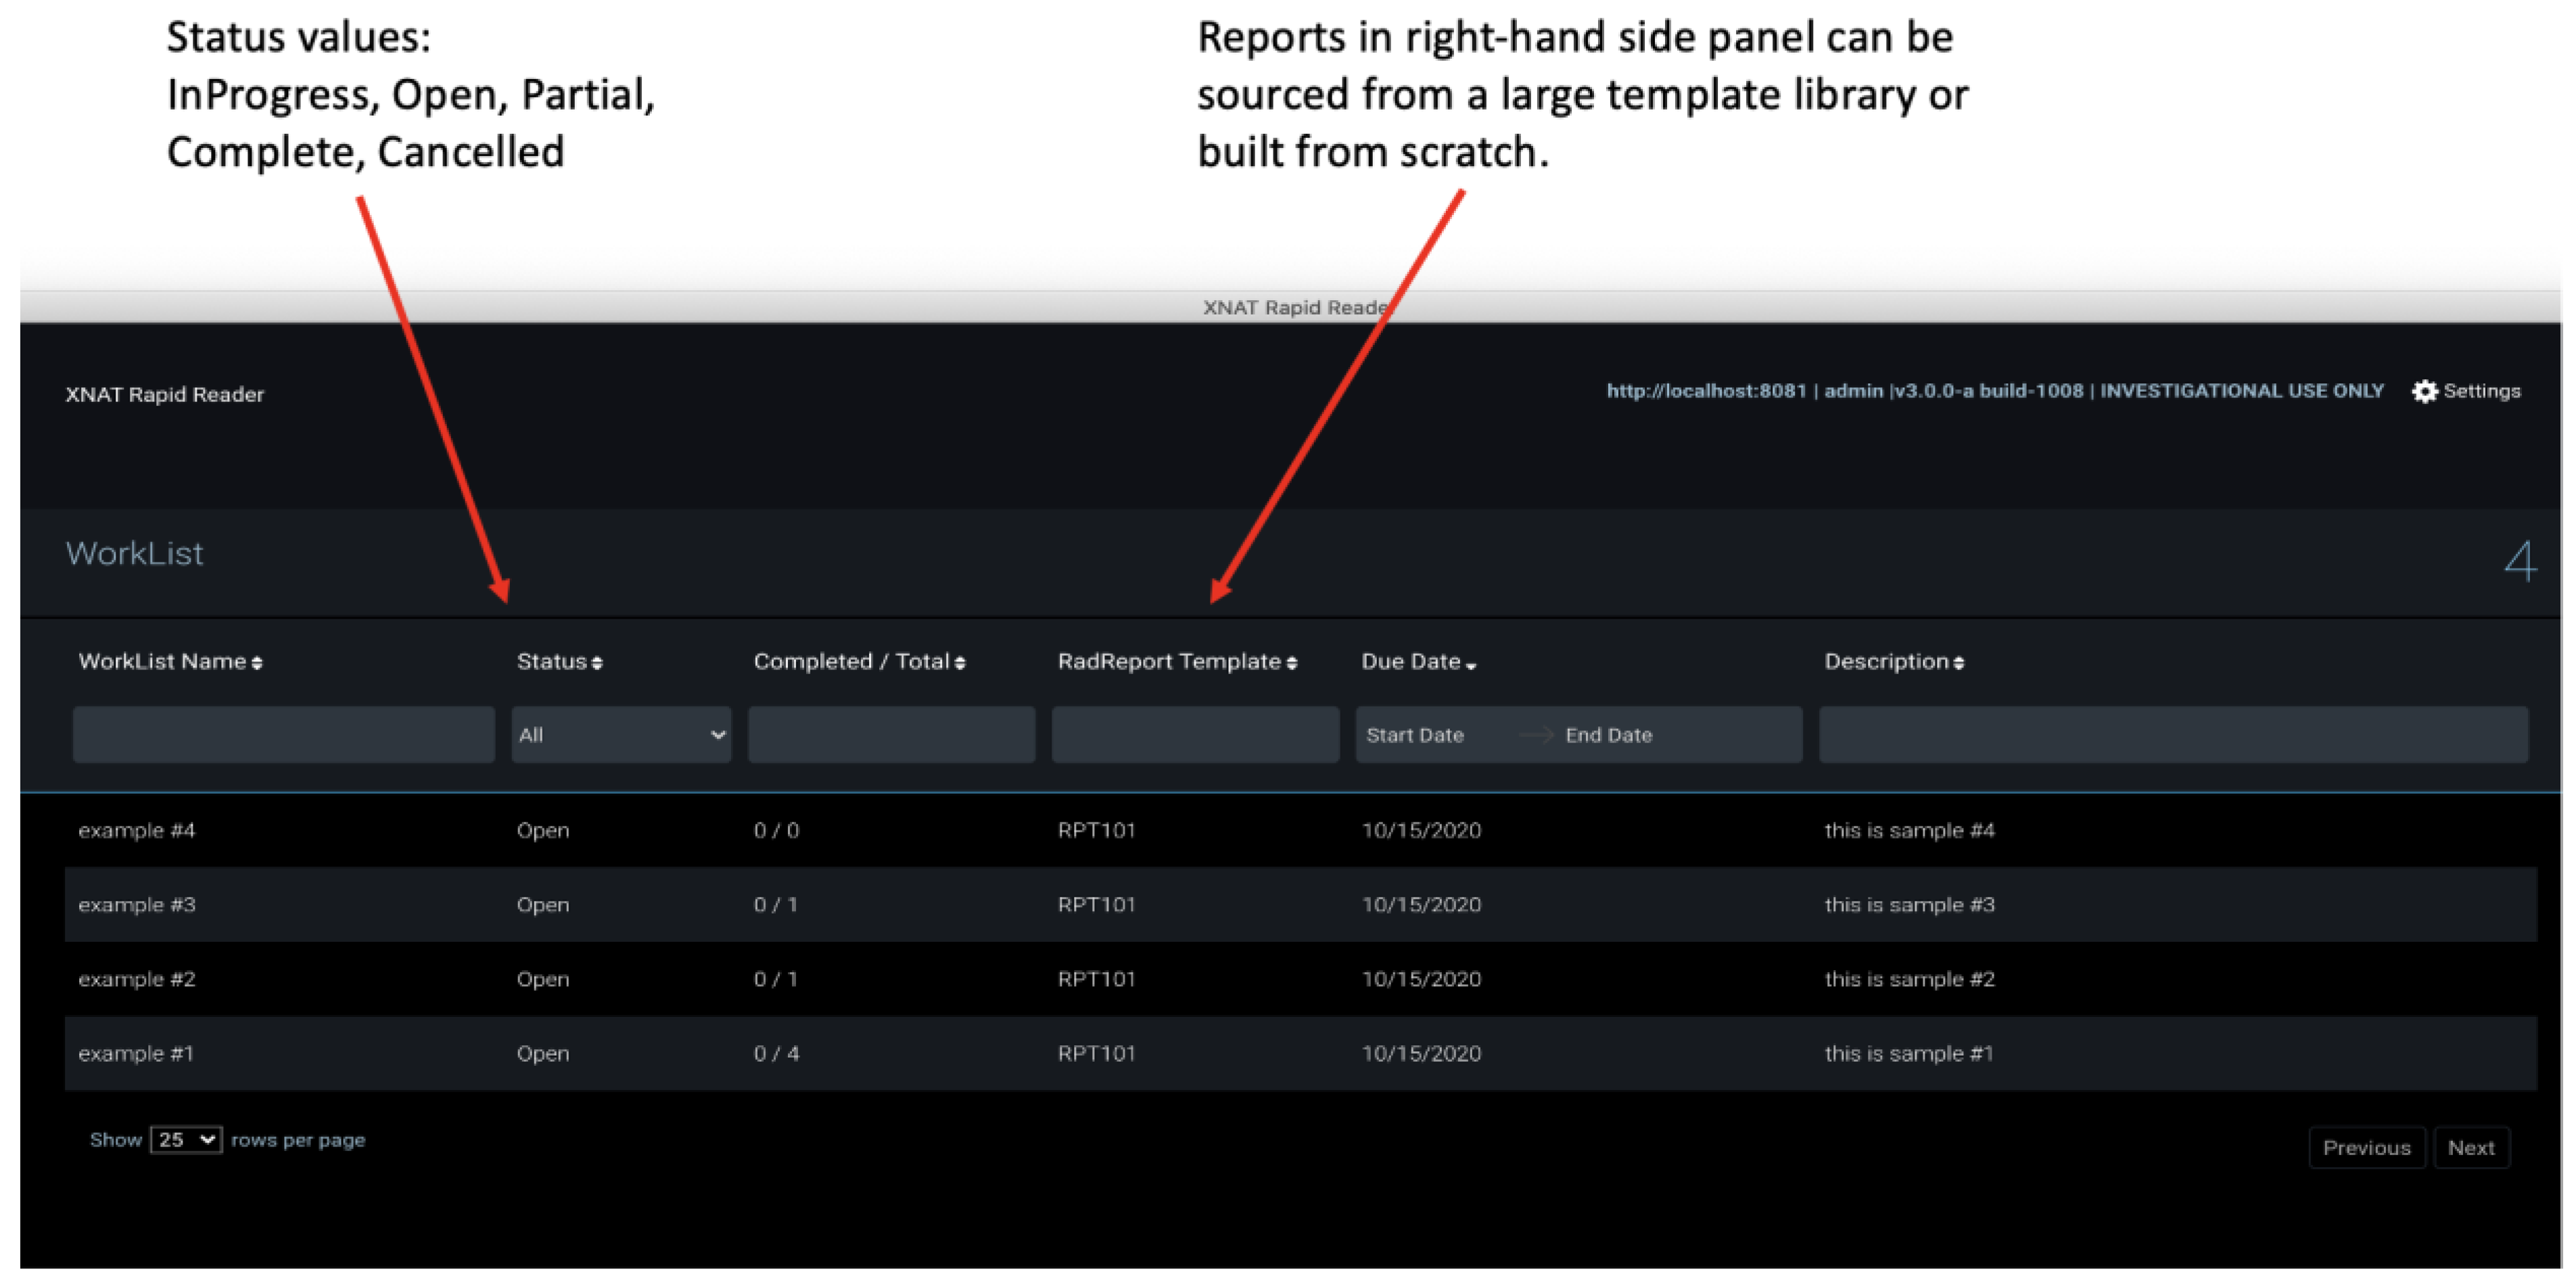The width and height of the screenshot is (2576, 1284).
Task: Sort by RadReport Template column arrows
Action: [1292, 663]
